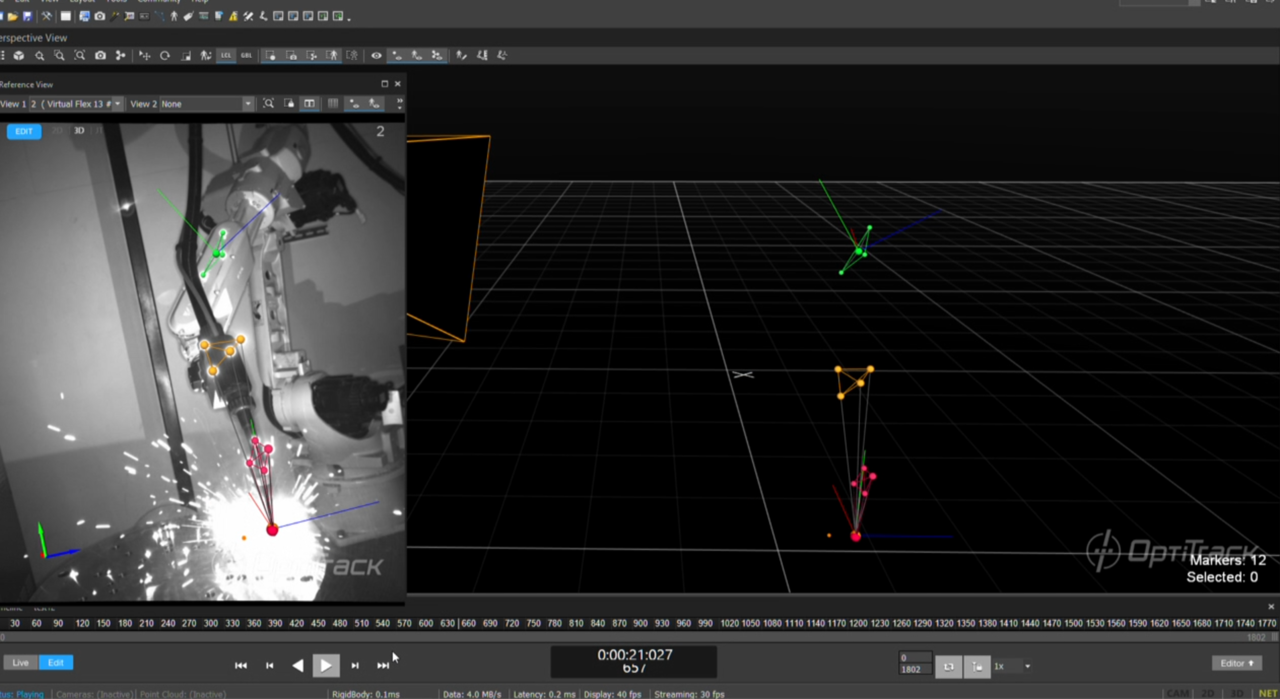Click the CAM status indicator
This screenshot has width=1280, height=699.
click(1178, 694)
